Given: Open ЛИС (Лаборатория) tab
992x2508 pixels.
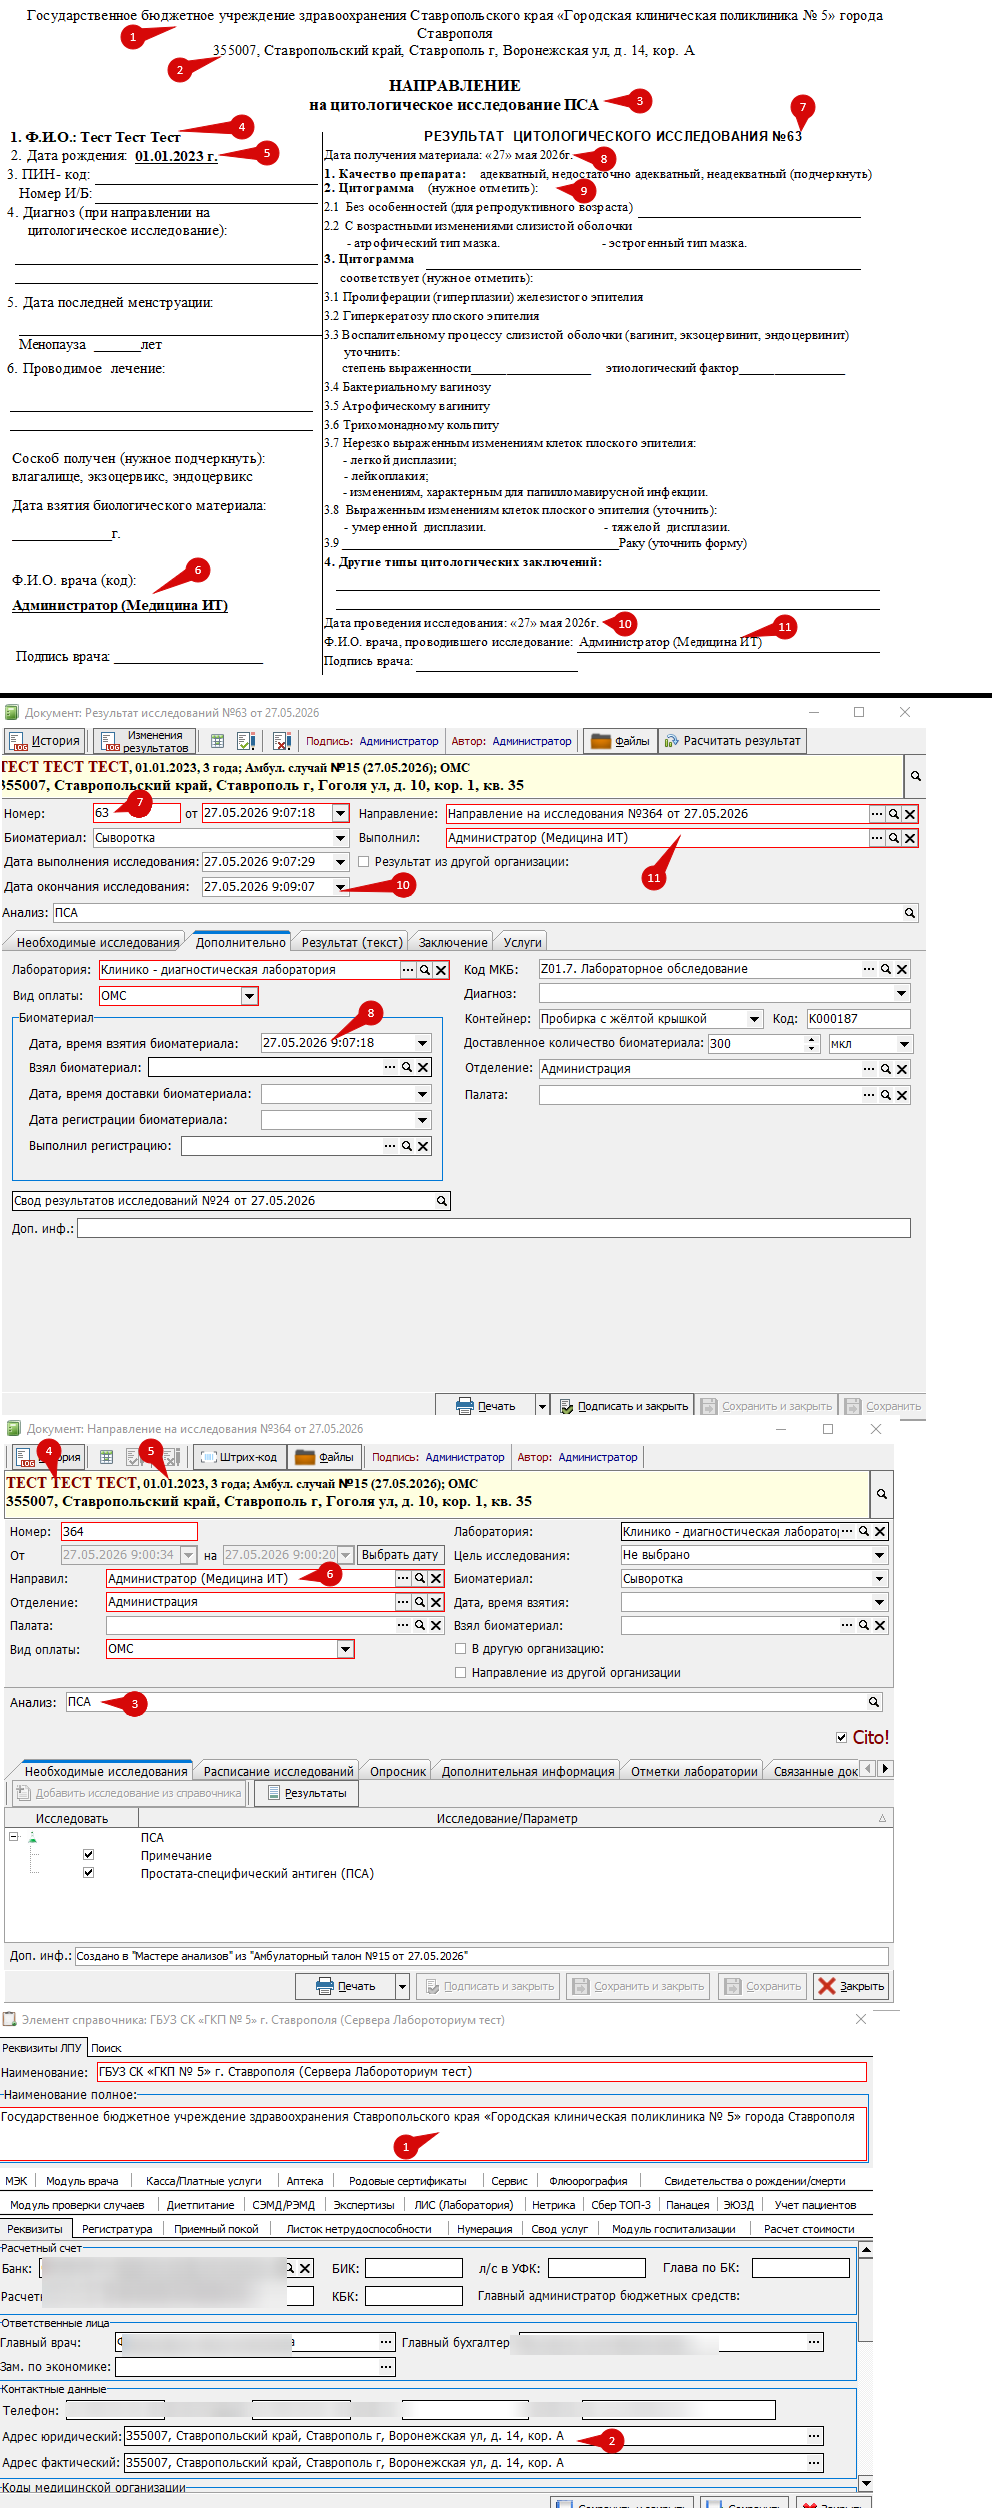Looking at the screenshot, I should point(464,2204).
